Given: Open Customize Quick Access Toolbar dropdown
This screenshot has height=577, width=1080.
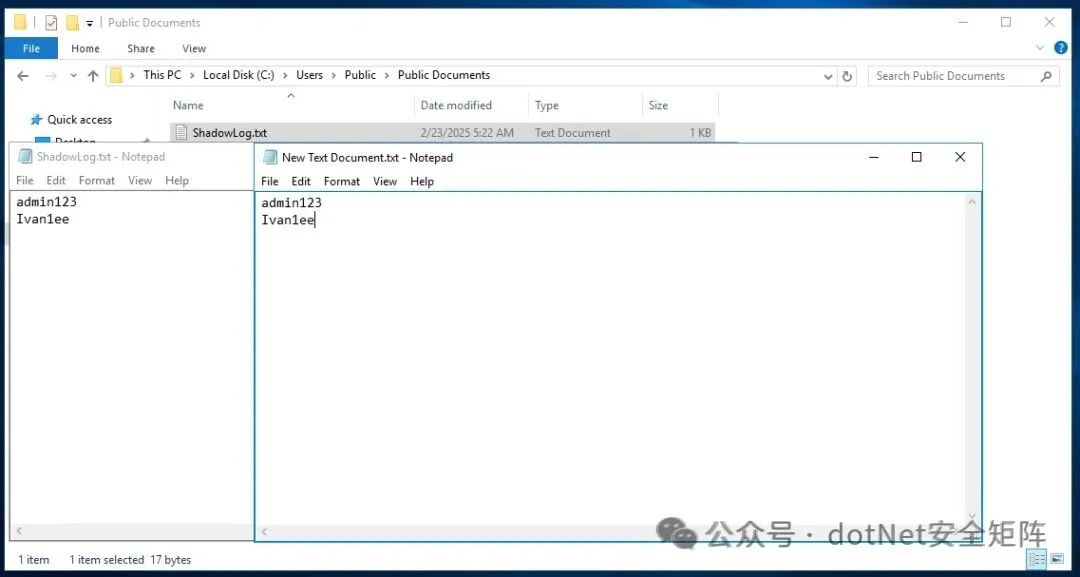Looking at the screenshot, I should (x=90, y=23).
